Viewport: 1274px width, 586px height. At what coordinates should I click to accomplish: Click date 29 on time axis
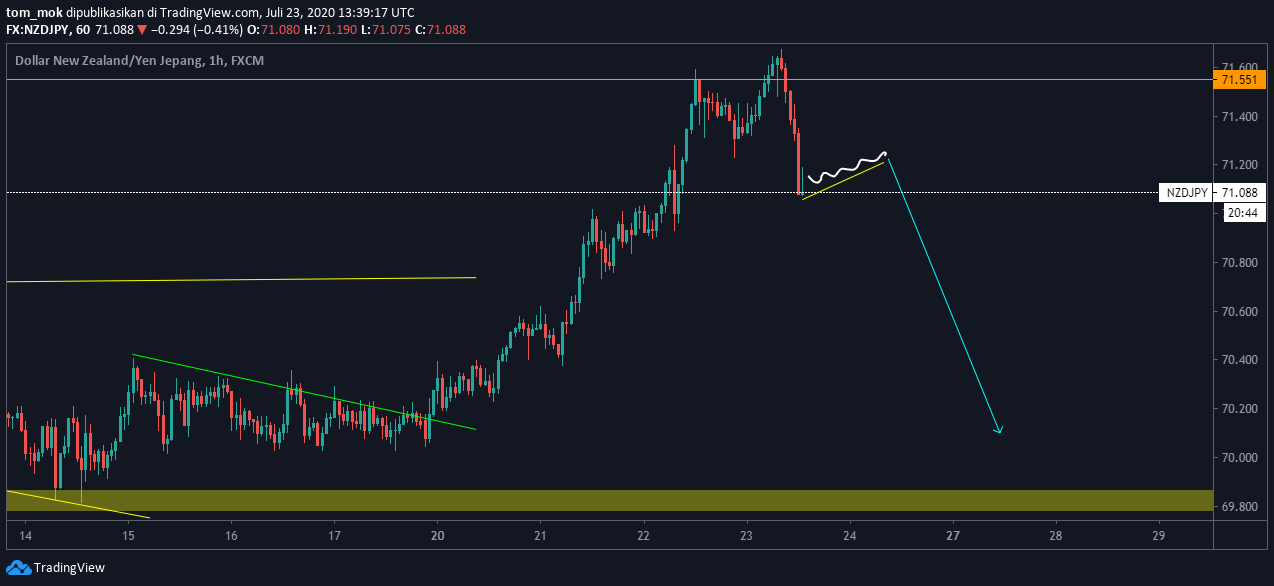[x=1159, y=535]
